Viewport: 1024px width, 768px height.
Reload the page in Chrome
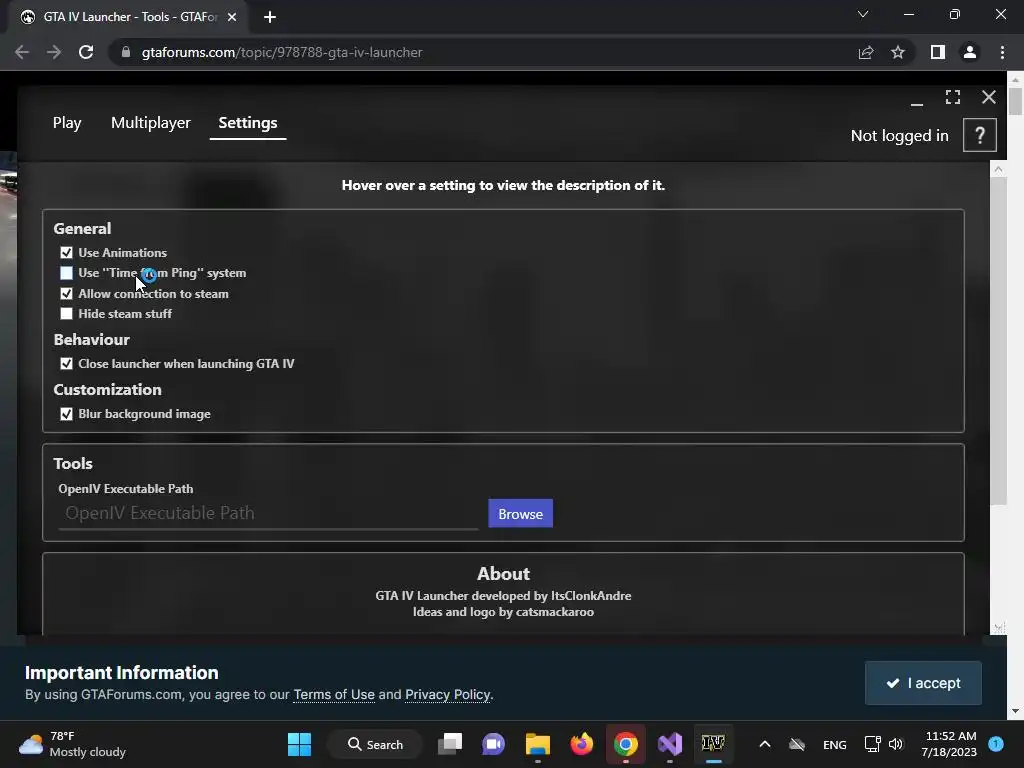(86, 52)
